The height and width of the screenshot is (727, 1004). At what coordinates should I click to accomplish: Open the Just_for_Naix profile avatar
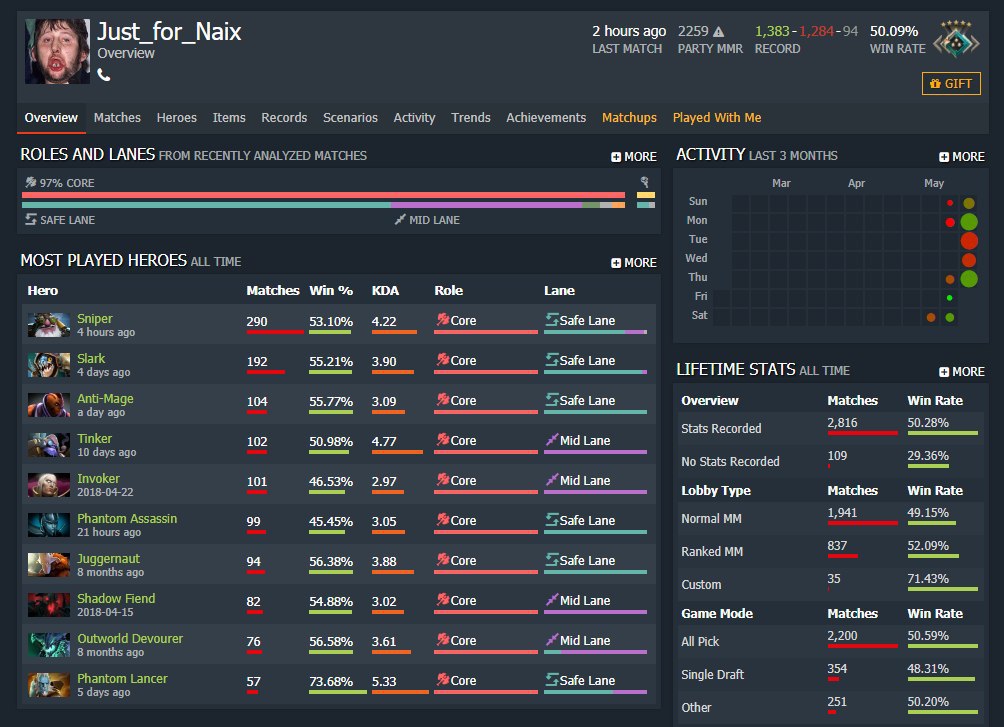[x=58, y=51]
